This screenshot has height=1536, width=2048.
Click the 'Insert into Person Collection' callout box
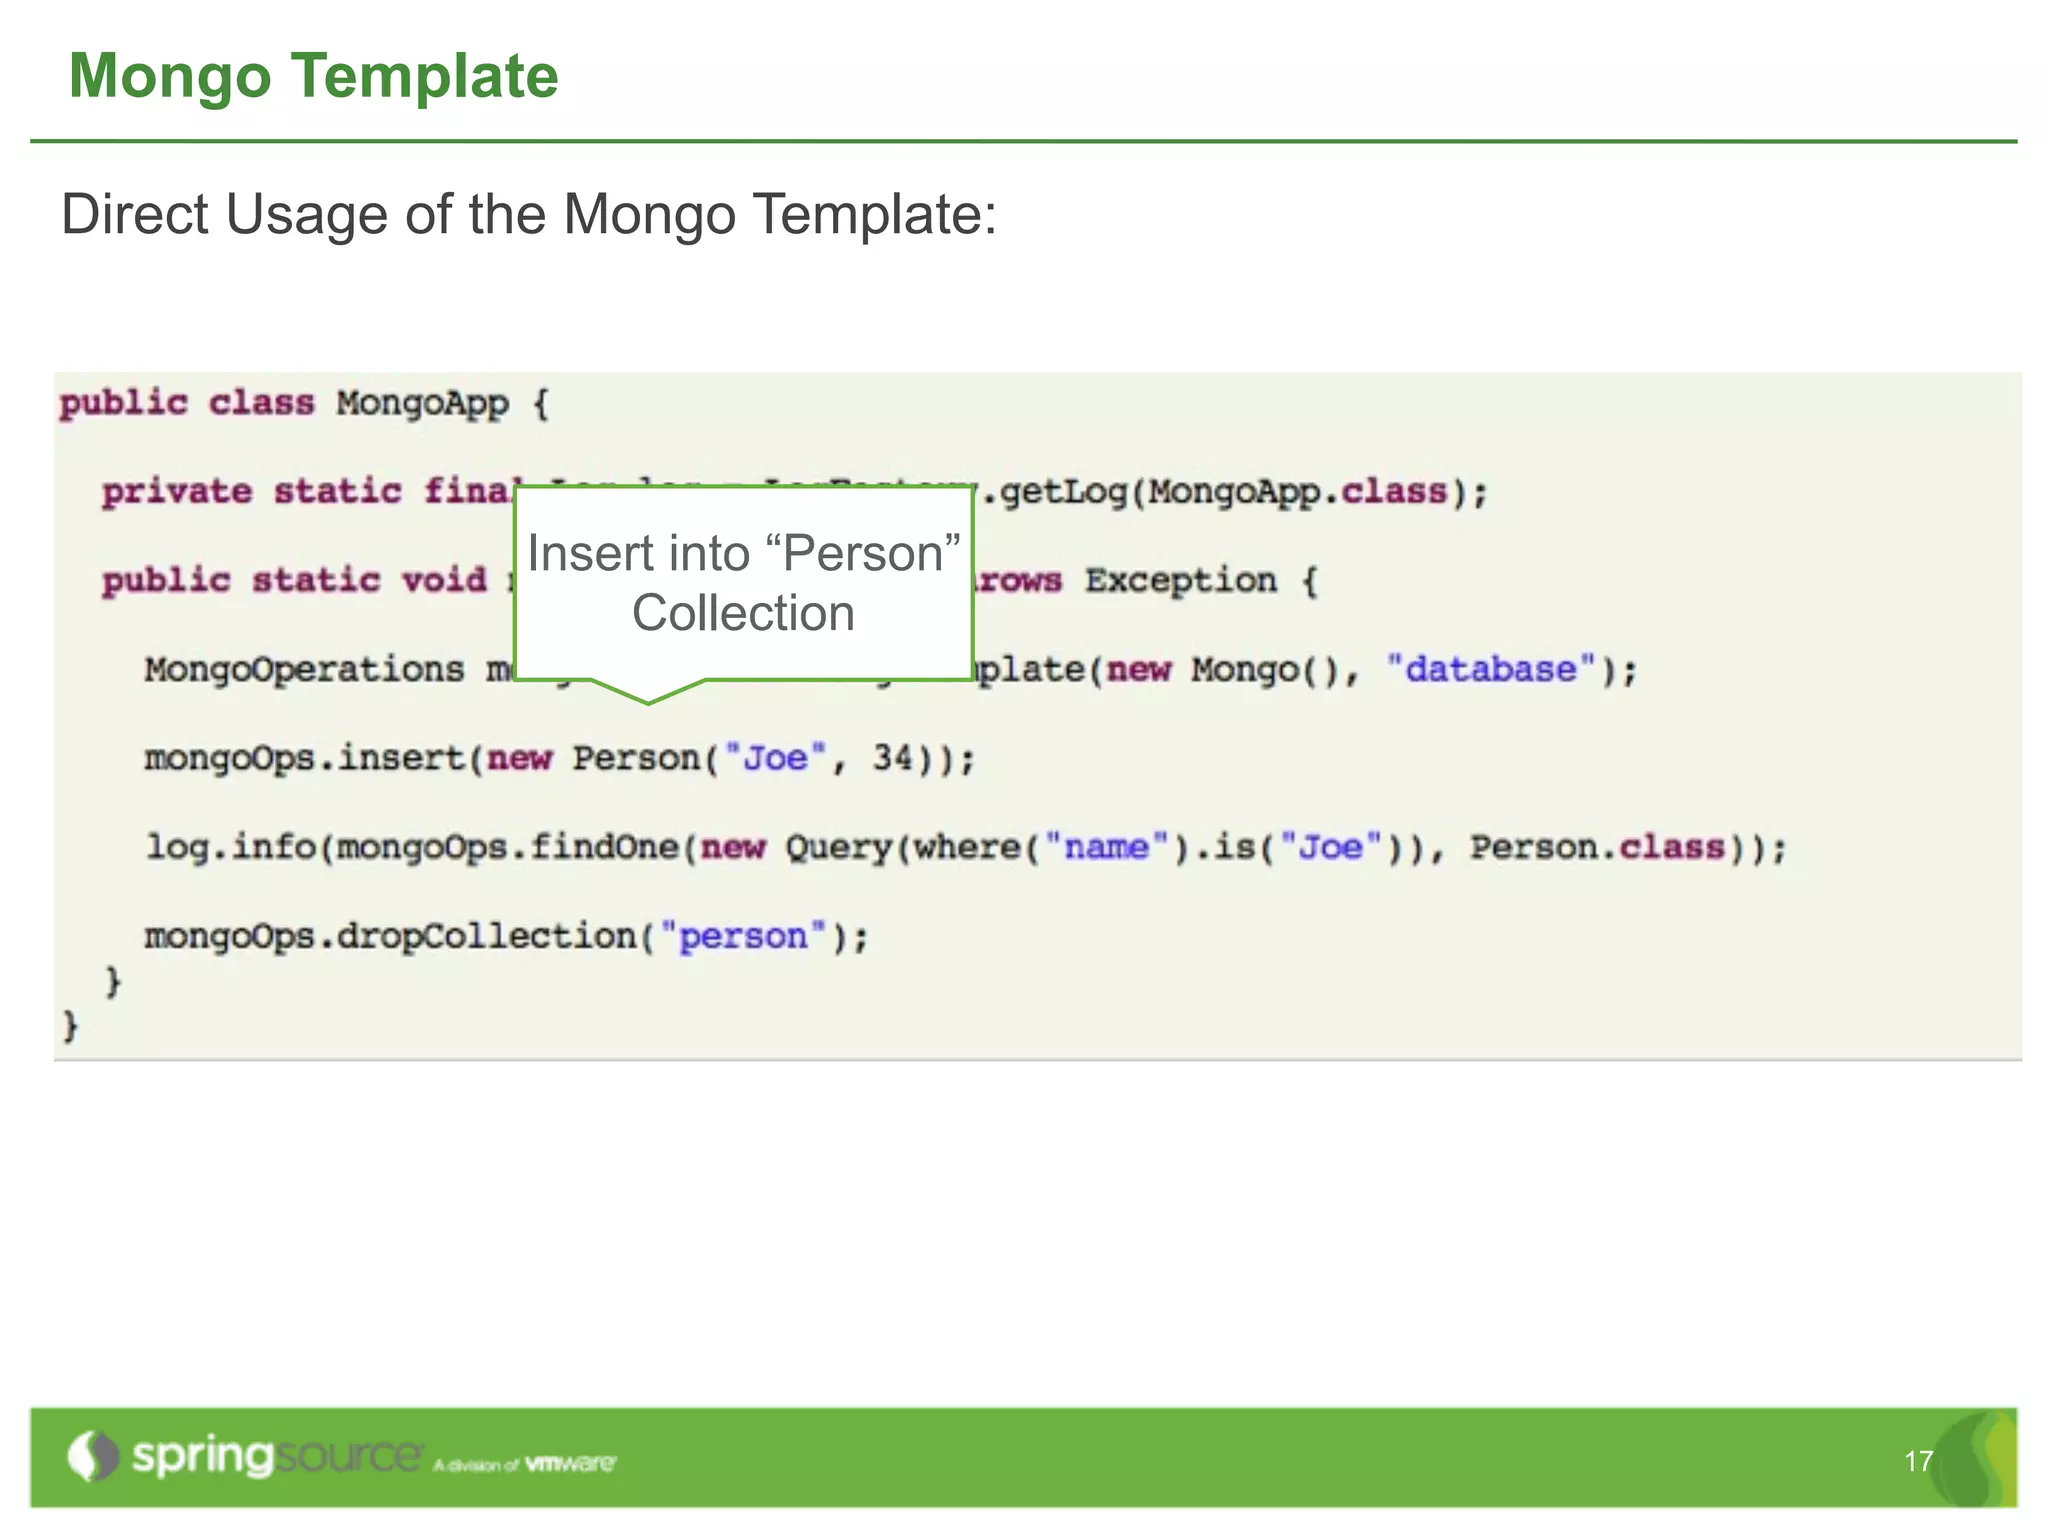743,582
